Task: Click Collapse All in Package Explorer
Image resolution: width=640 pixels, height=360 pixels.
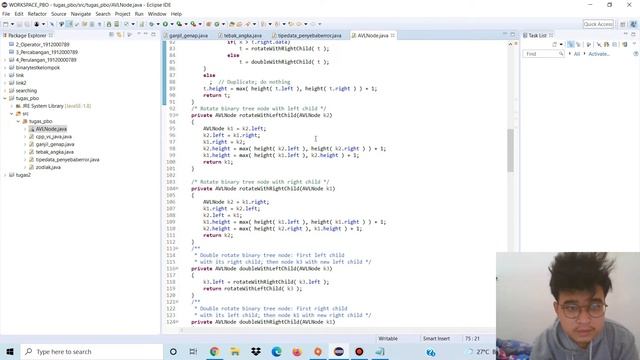Action: (111, 35)
